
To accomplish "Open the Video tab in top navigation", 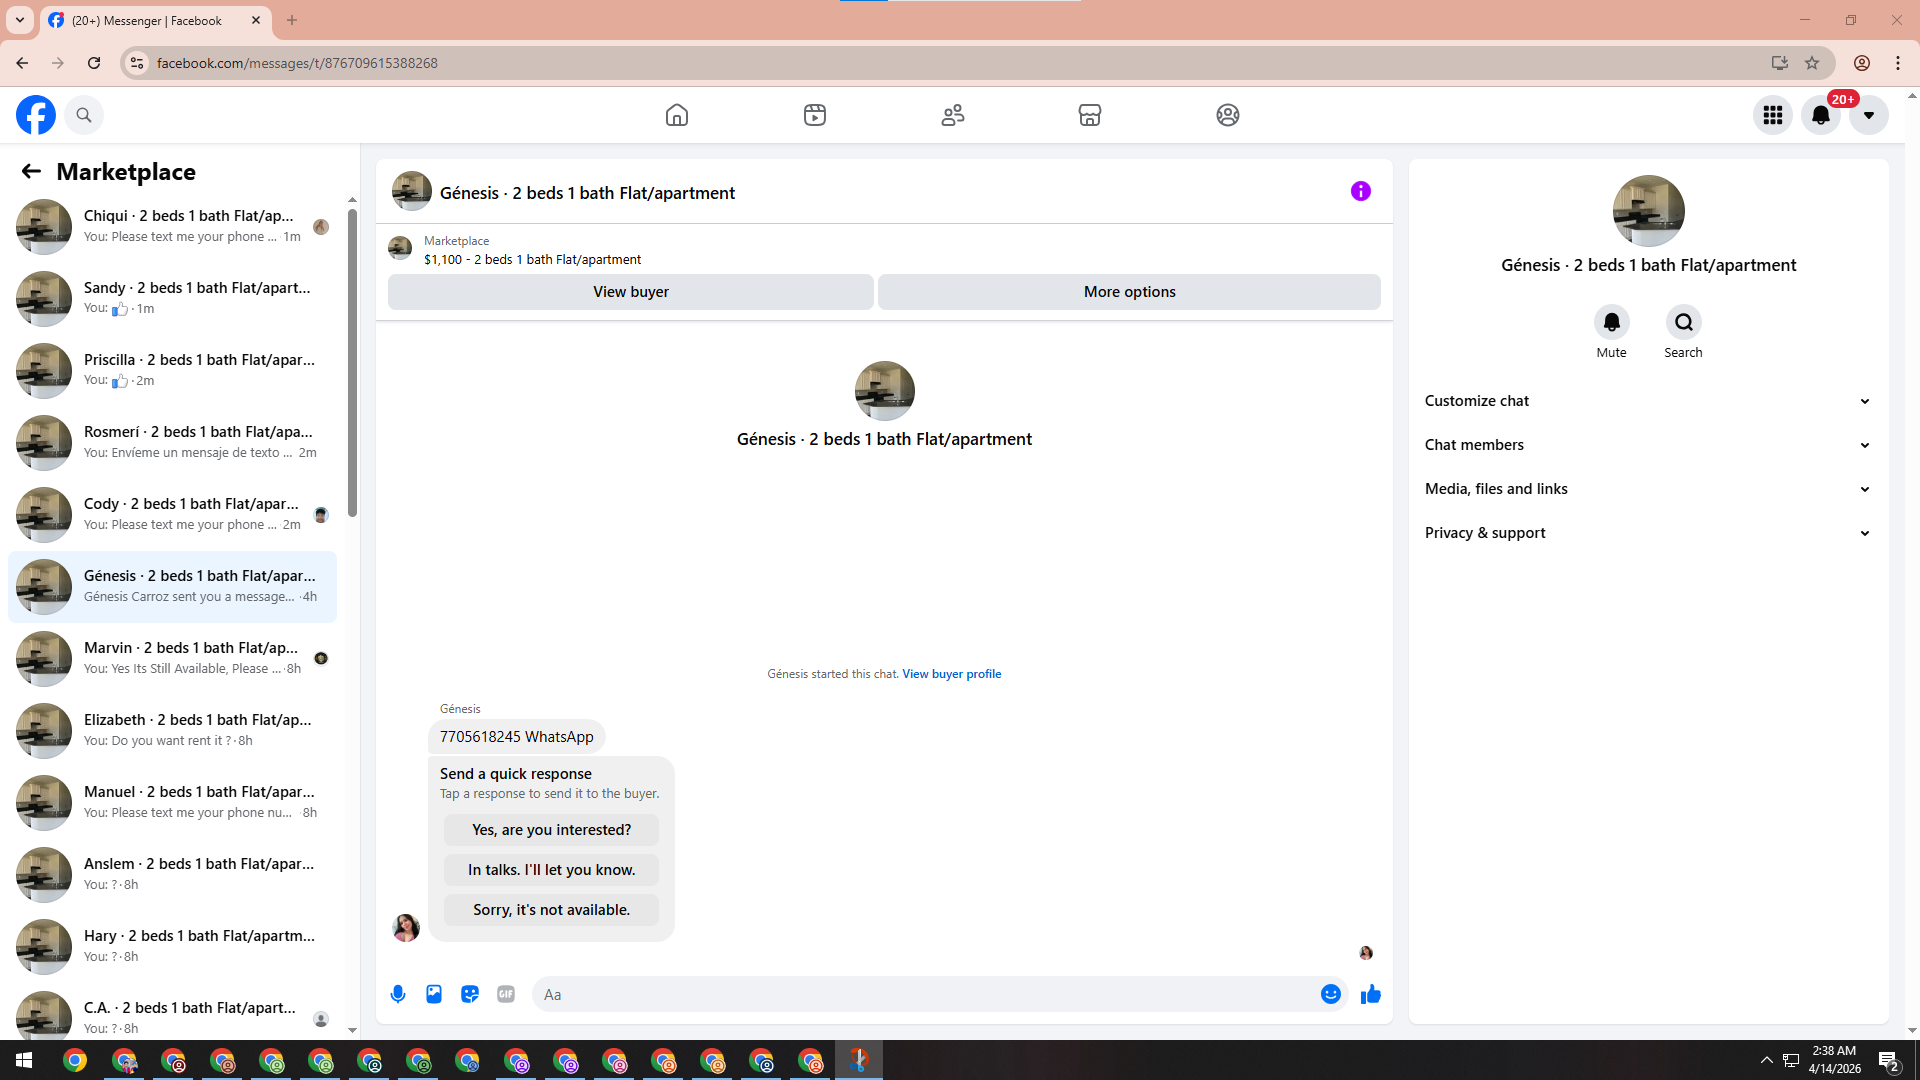I will (x=815, y=115).
